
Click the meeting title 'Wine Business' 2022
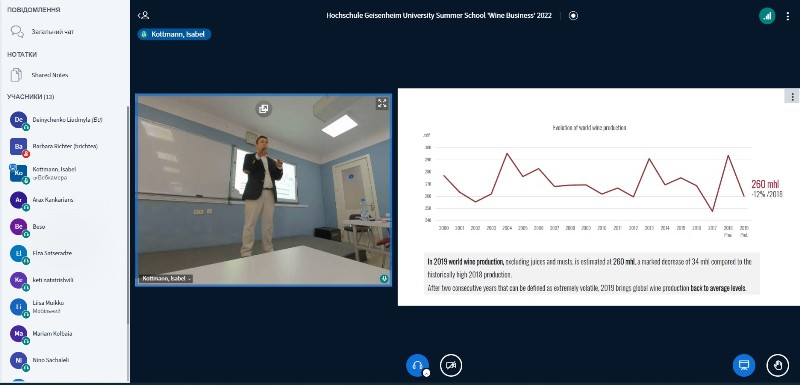coord(439,16)
